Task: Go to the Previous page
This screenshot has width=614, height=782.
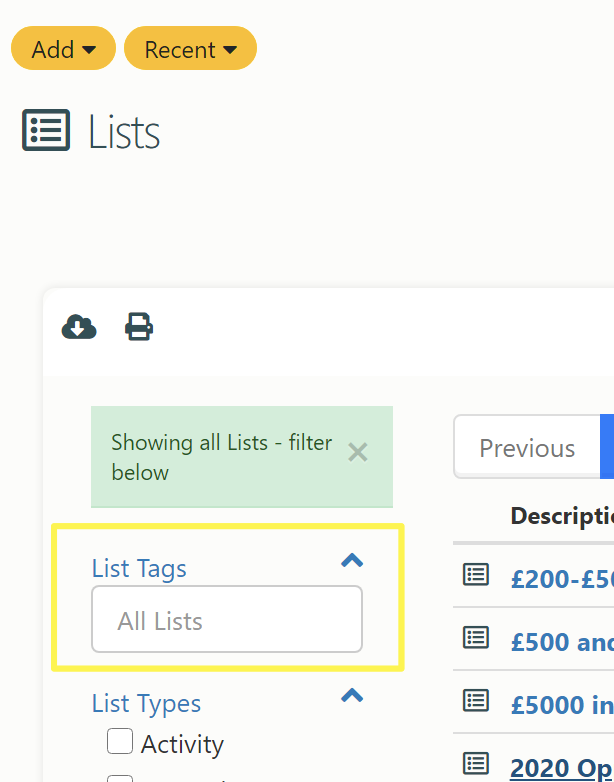Action: click(x=527, y=447)
